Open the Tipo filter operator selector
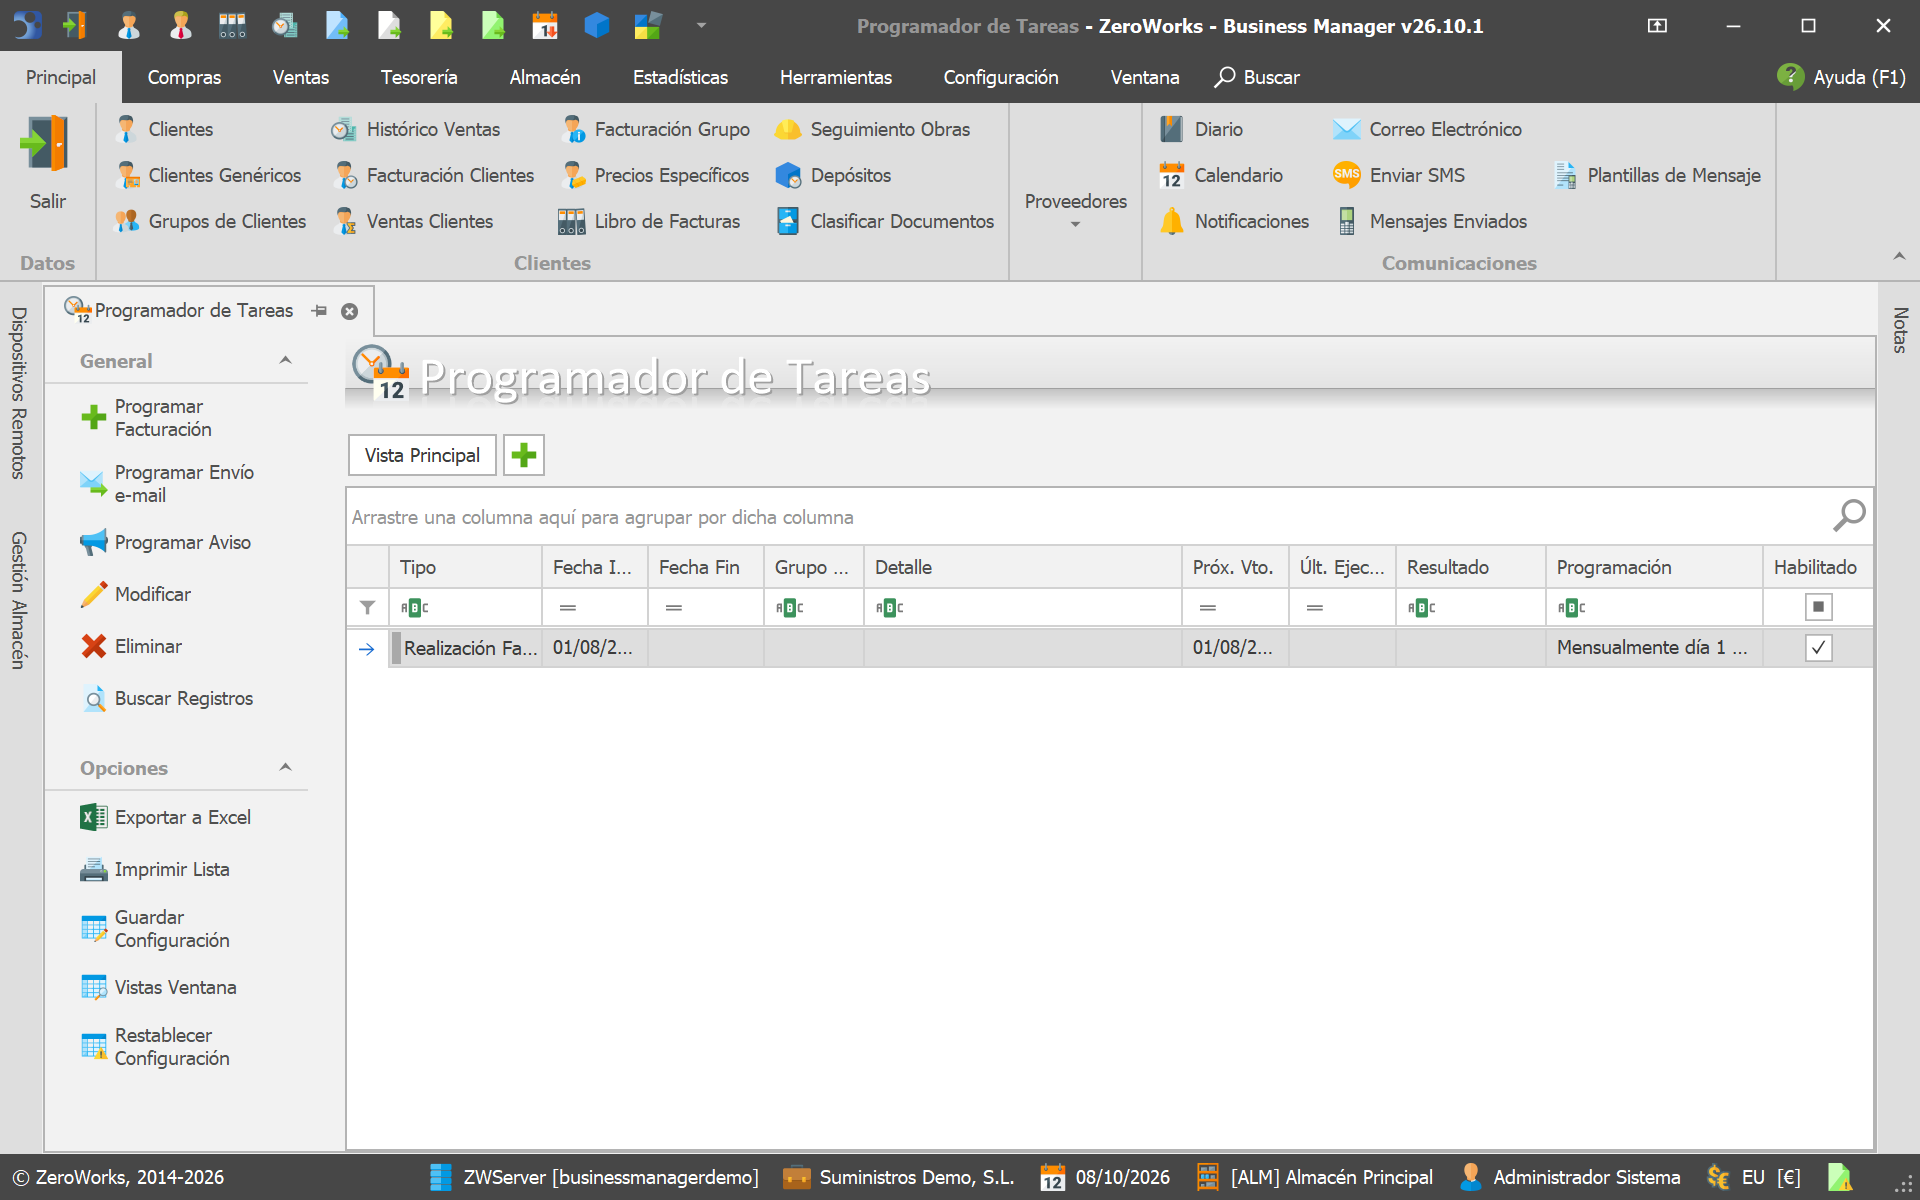This screenshot has height=1200, width=1920. 414,607
